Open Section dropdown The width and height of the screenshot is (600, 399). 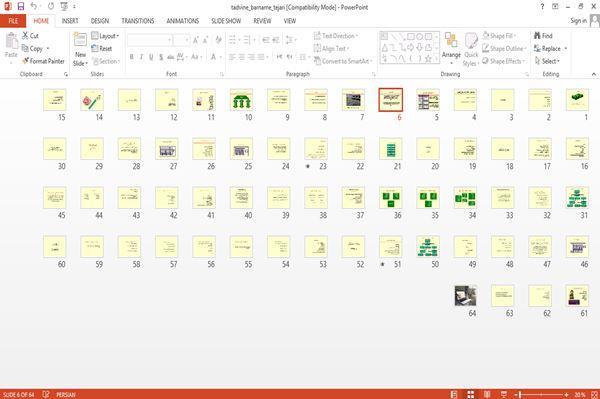(106, 61)
